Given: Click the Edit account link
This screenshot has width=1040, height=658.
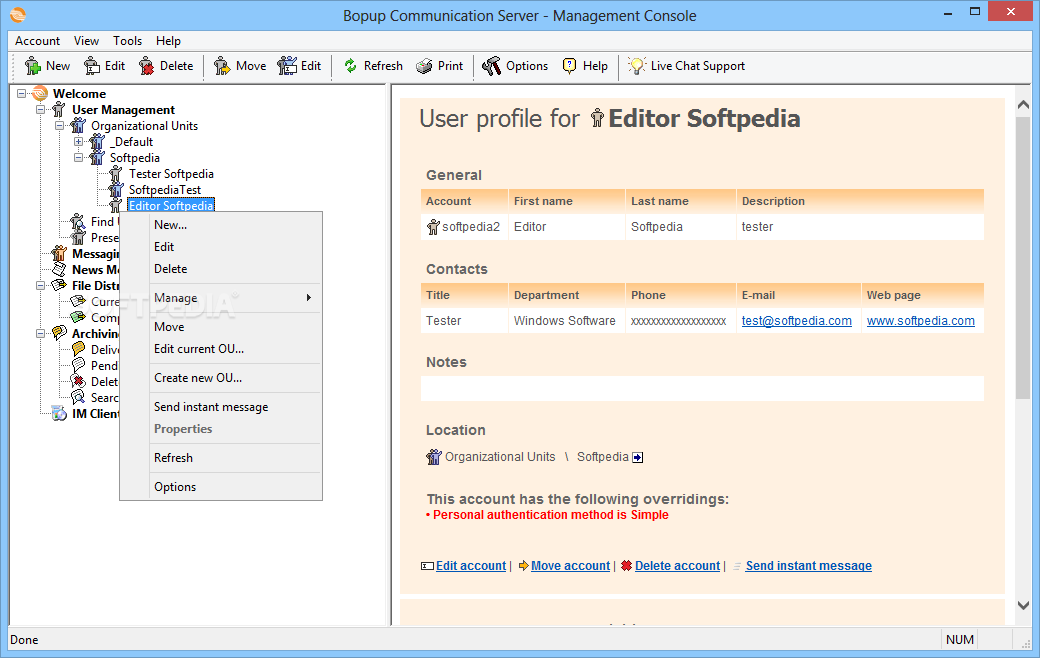Looking at the screenshot, I should [471, 566].
